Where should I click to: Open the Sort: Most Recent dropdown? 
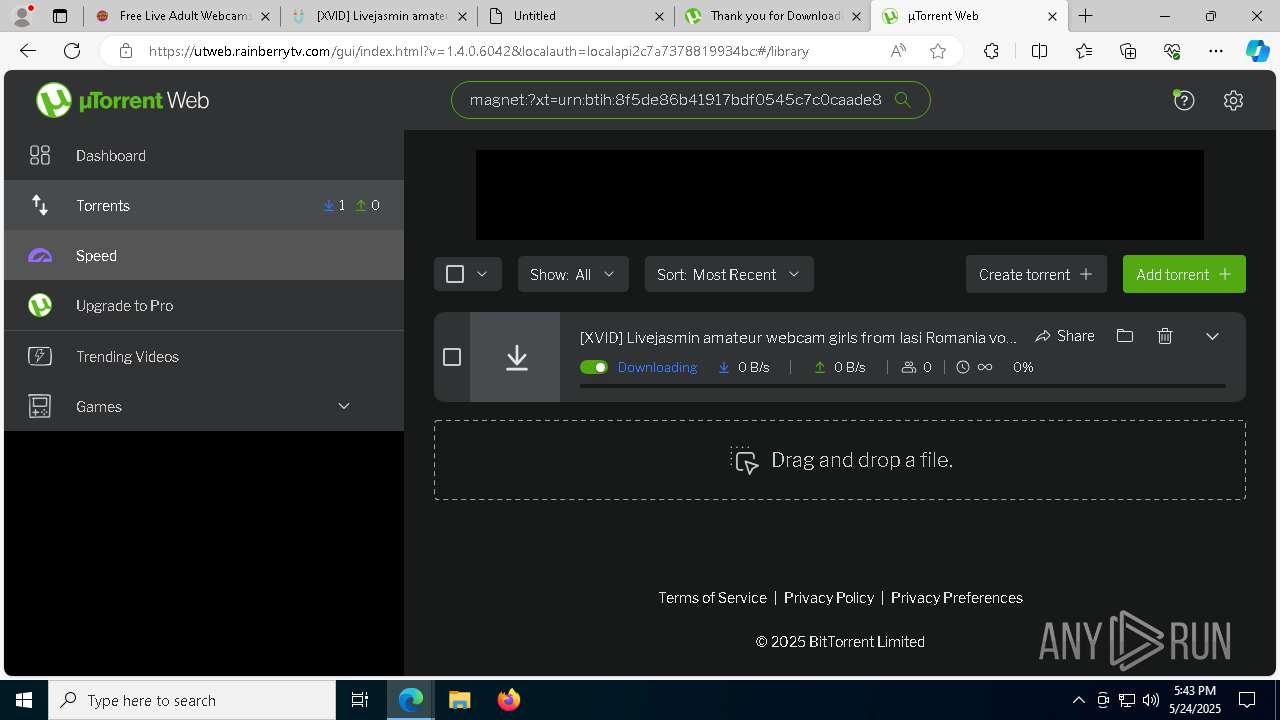[x=729, y=274]
